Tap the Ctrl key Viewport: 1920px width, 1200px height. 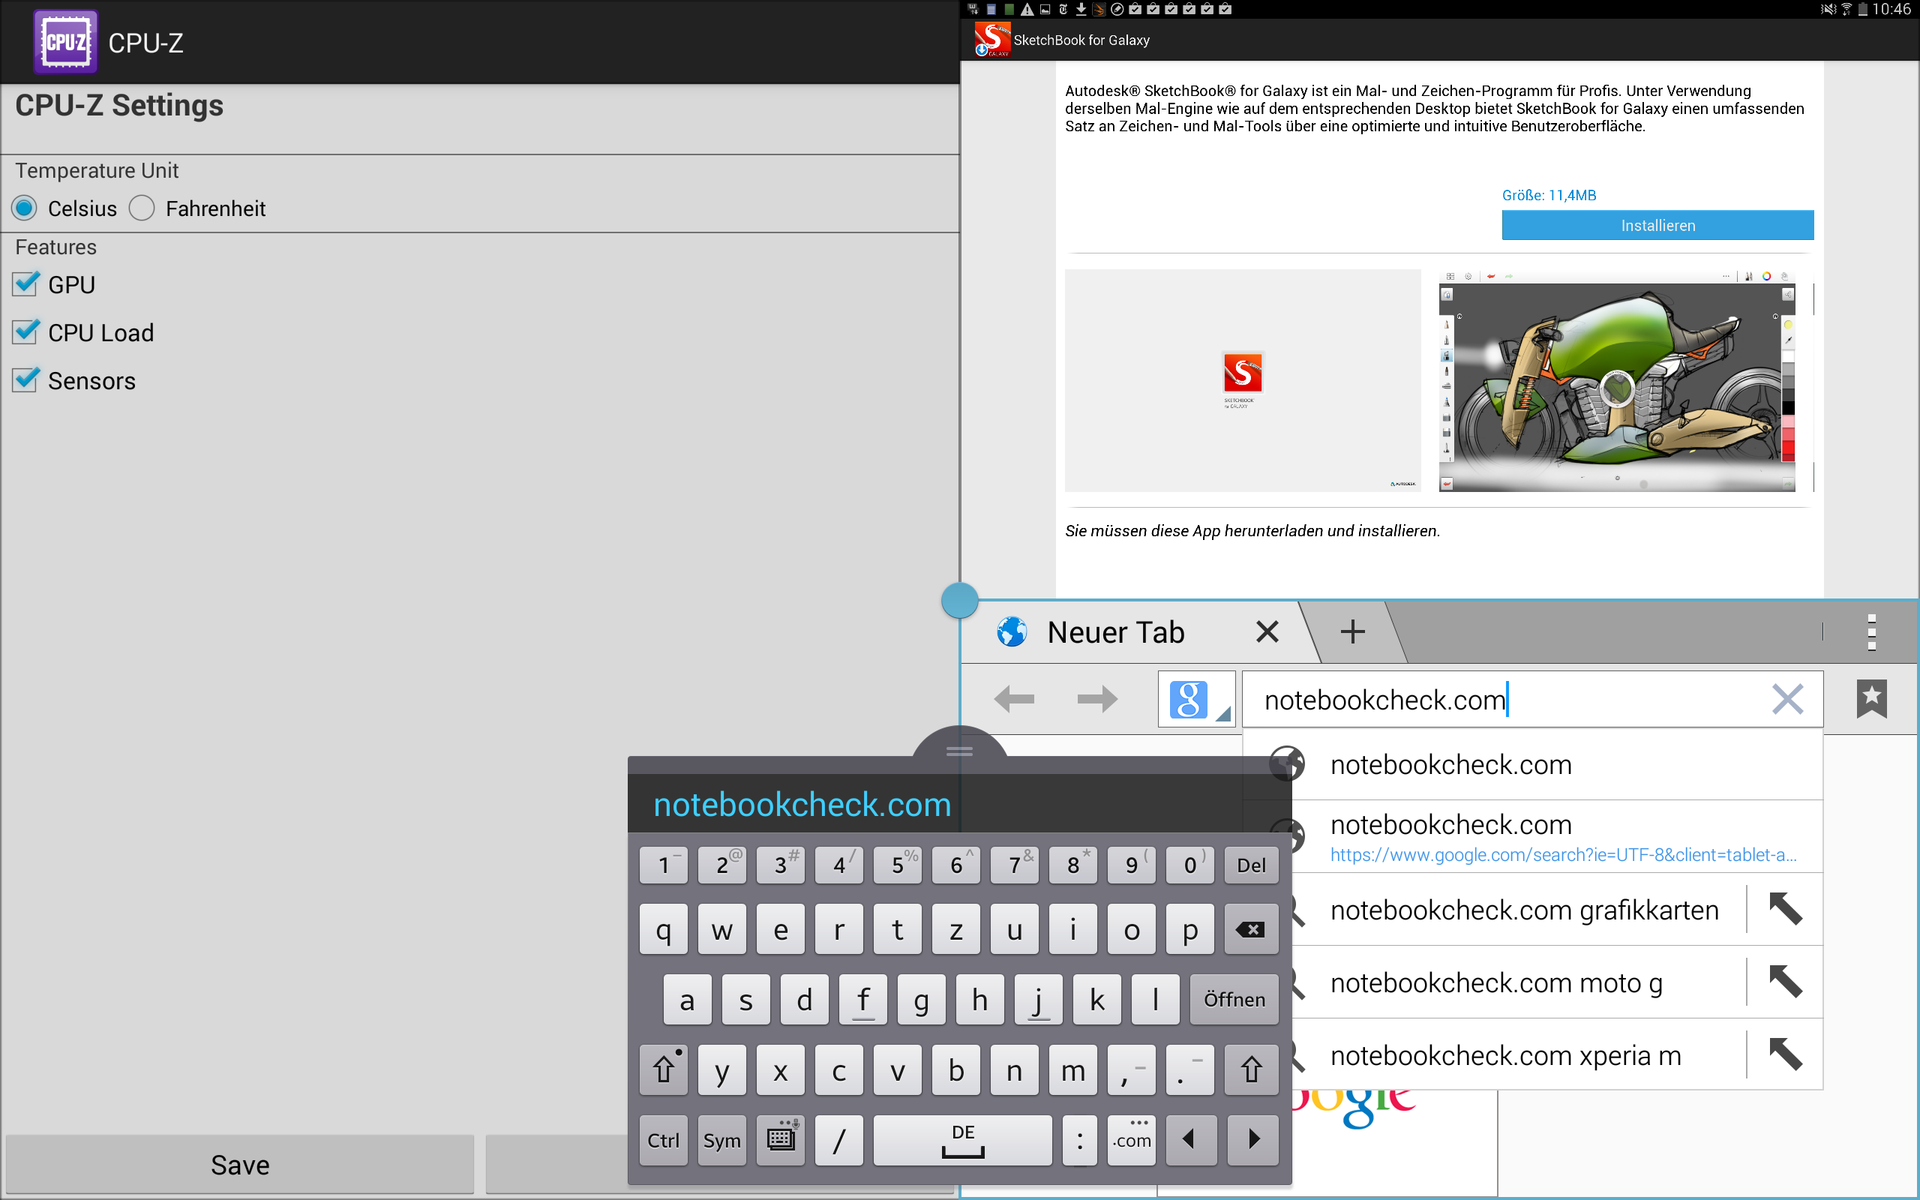(663, 1140)
